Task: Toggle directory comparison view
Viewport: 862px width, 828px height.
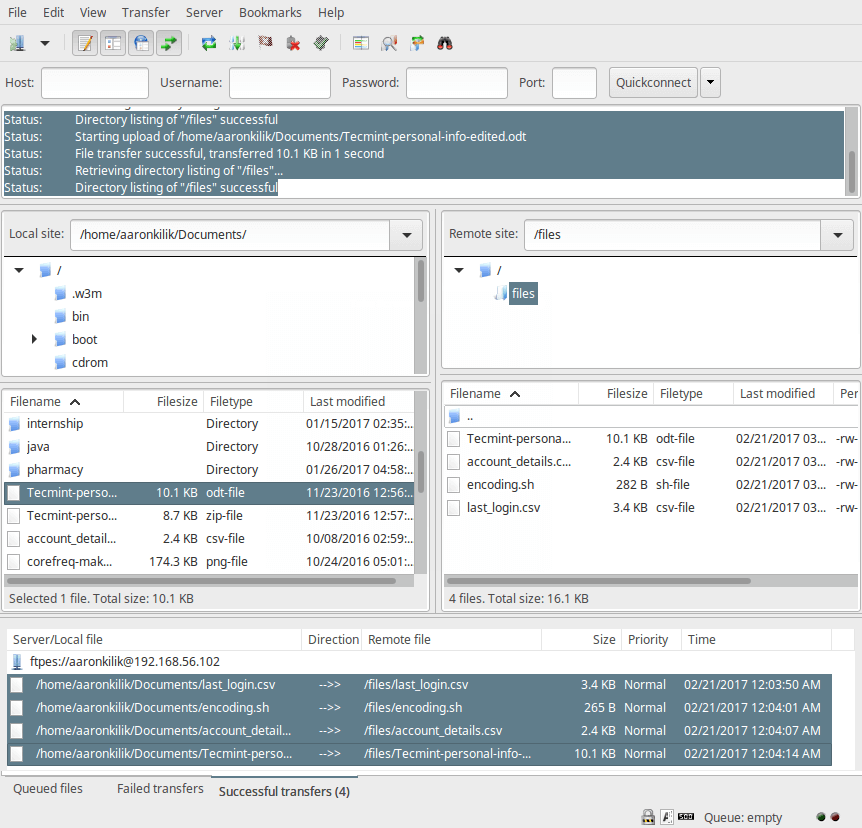Action: click(361, 43)
